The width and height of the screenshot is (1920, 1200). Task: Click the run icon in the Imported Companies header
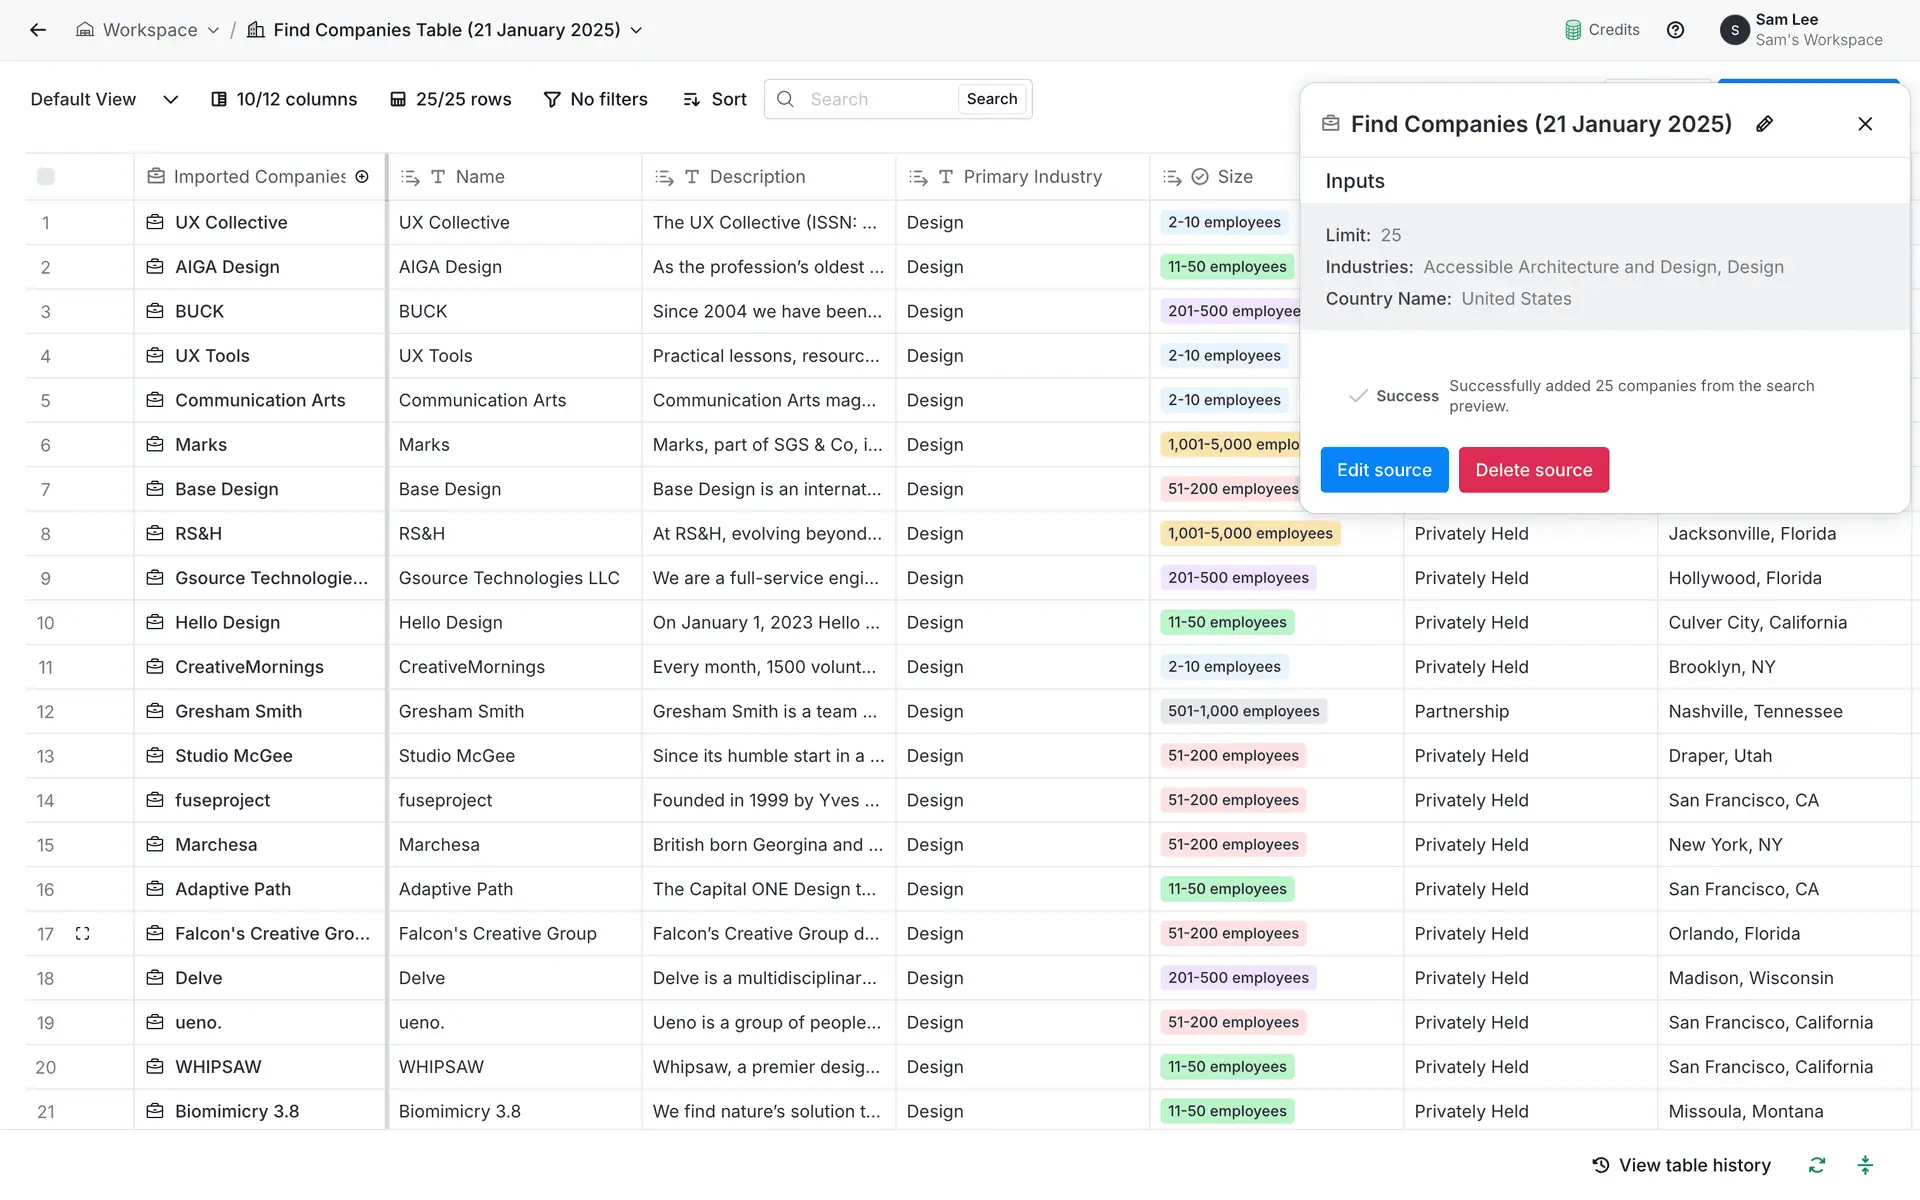point(362,177)
